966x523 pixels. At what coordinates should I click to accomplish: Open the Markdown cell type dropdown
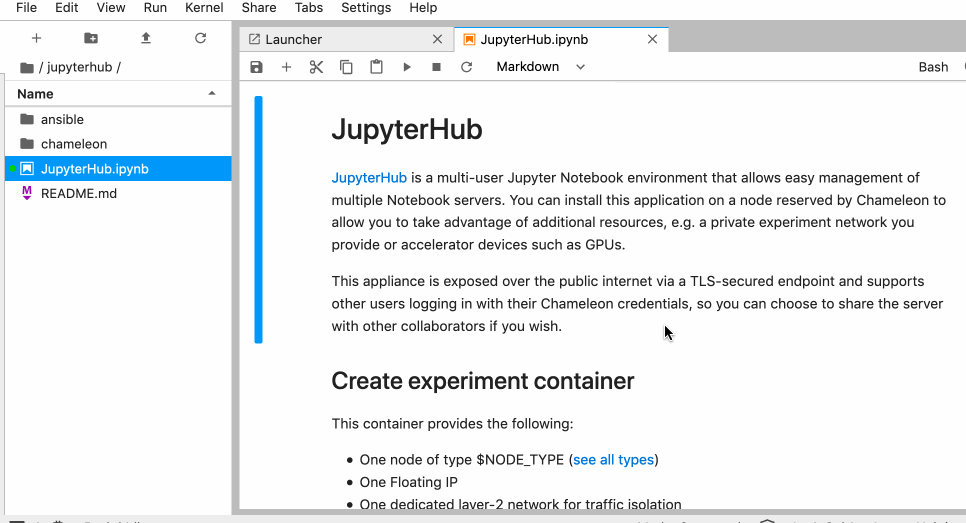click(x=540, y=67)
